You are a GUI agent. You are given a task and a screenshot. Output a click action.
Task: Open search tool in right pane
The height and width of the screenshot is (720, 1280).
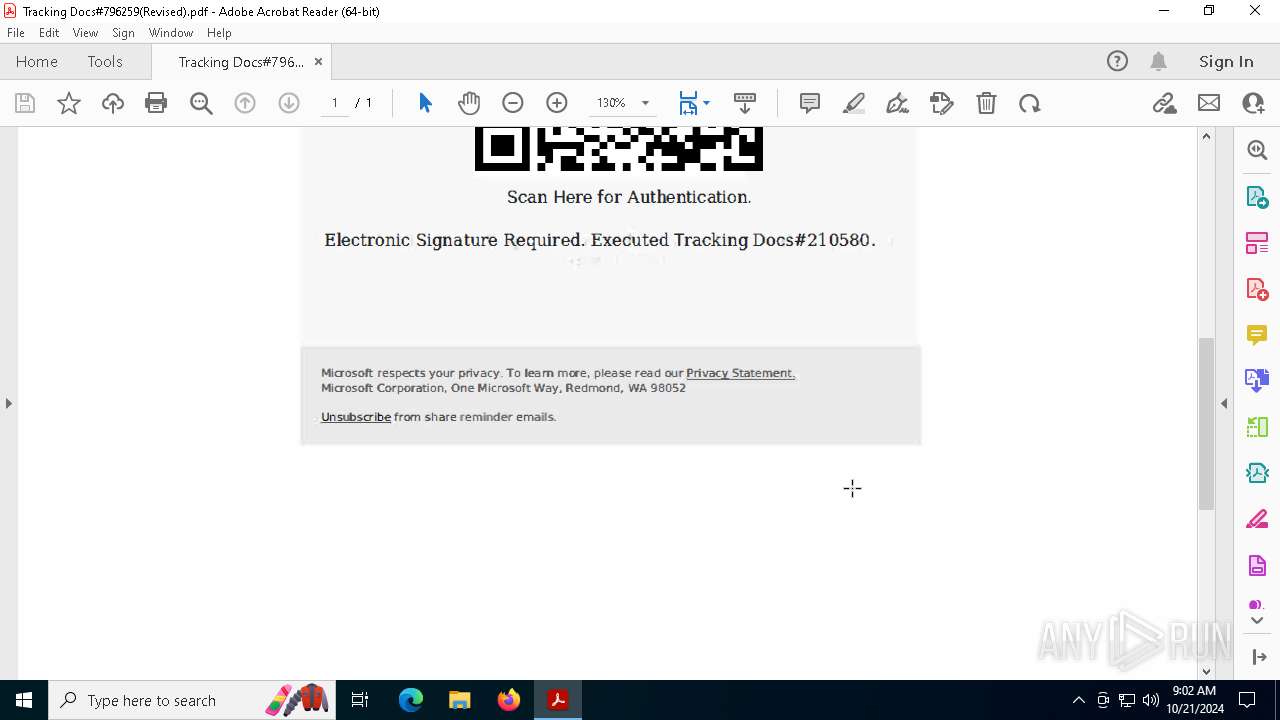coord(1257,150)
